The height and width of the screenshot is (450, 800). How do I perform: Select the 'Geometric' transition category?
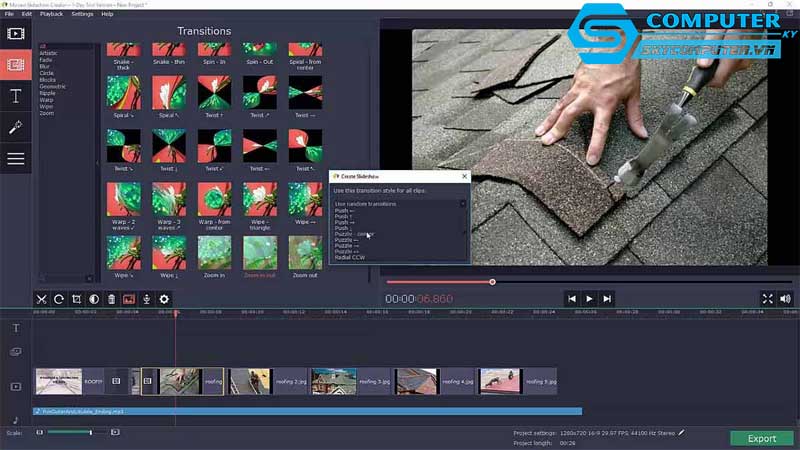53,86
